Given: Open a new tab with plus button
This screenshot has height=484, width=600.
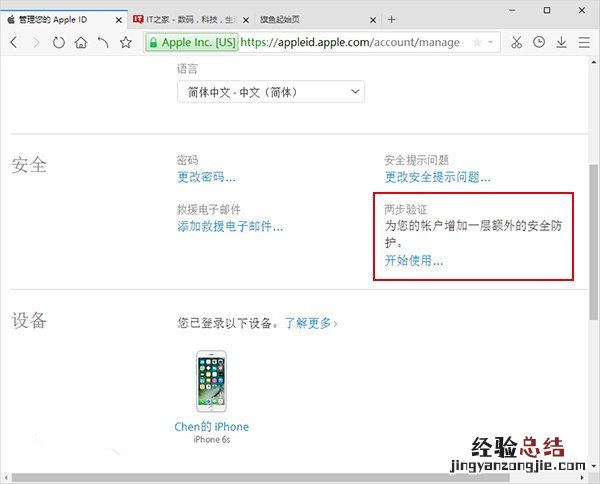Looking at the screenshot, I should point(391,20).
